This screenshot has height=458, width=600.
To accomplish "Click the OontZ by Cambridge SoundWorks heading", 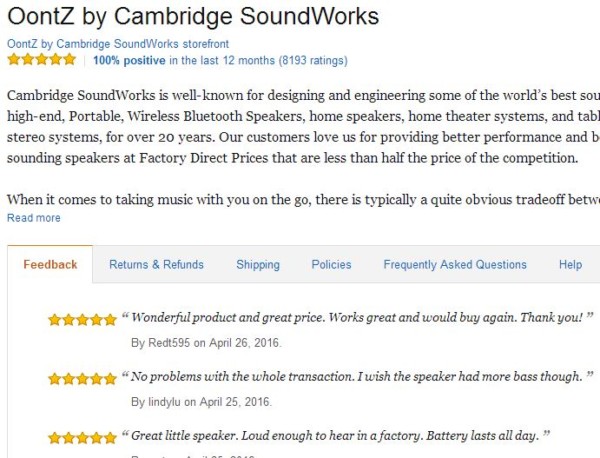I will (193, 17).
